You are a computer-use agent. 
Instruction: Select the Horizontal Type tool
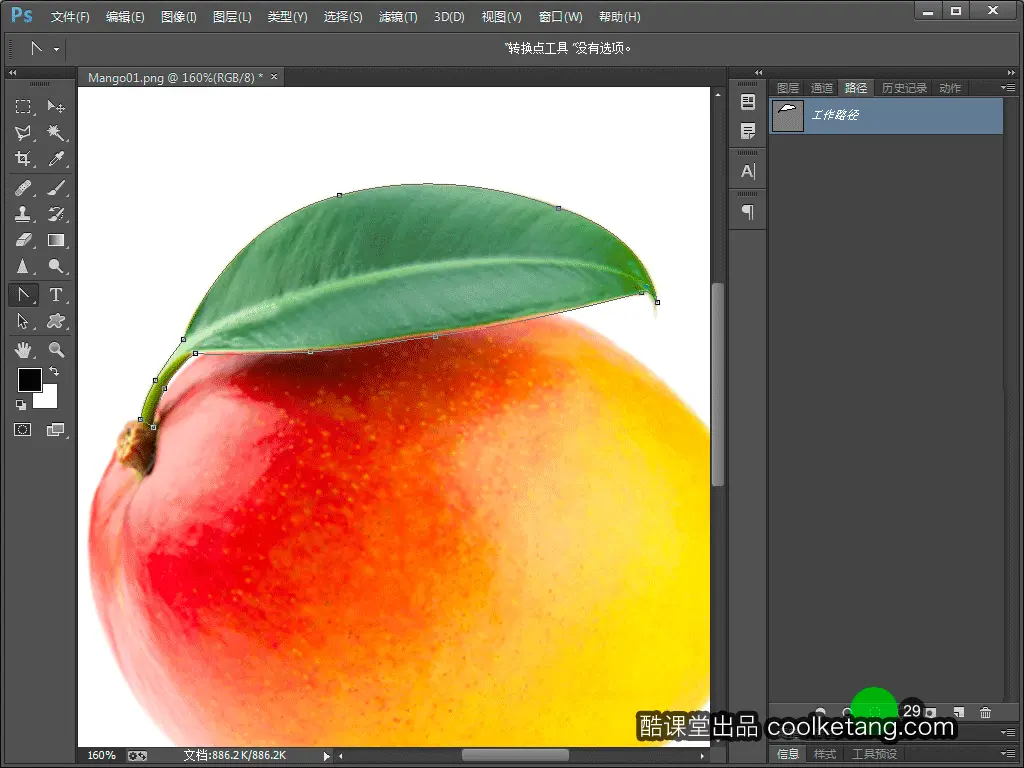pos(56,295)
